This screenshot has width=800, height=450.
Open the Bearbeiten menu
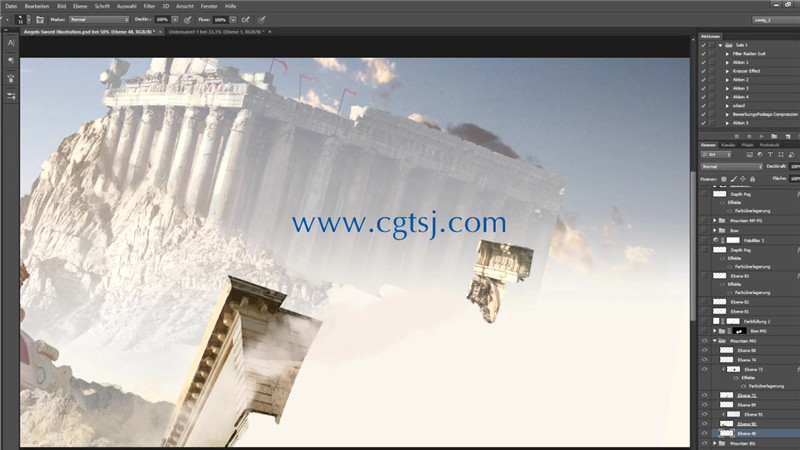pyautogui.click(x=37, y=6)
